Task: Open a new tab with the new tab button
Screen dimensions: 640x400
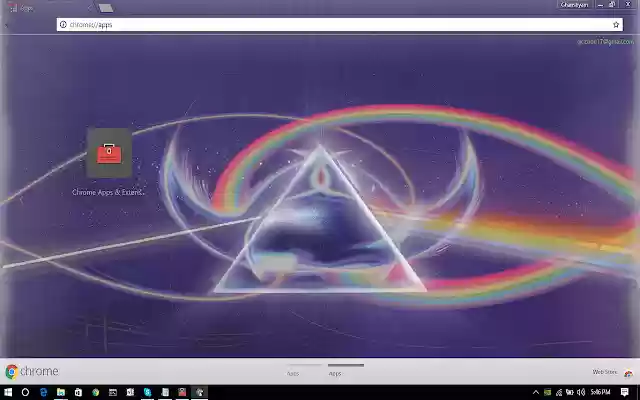Action: [106, 8]
